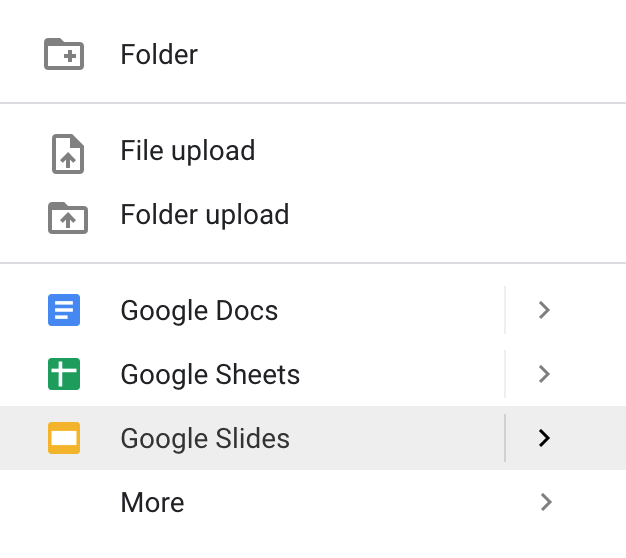Image resolution: width=626 pixels, height=558 pixels.
Task: Select the Google Sheets label
Action: coord(210,375)
